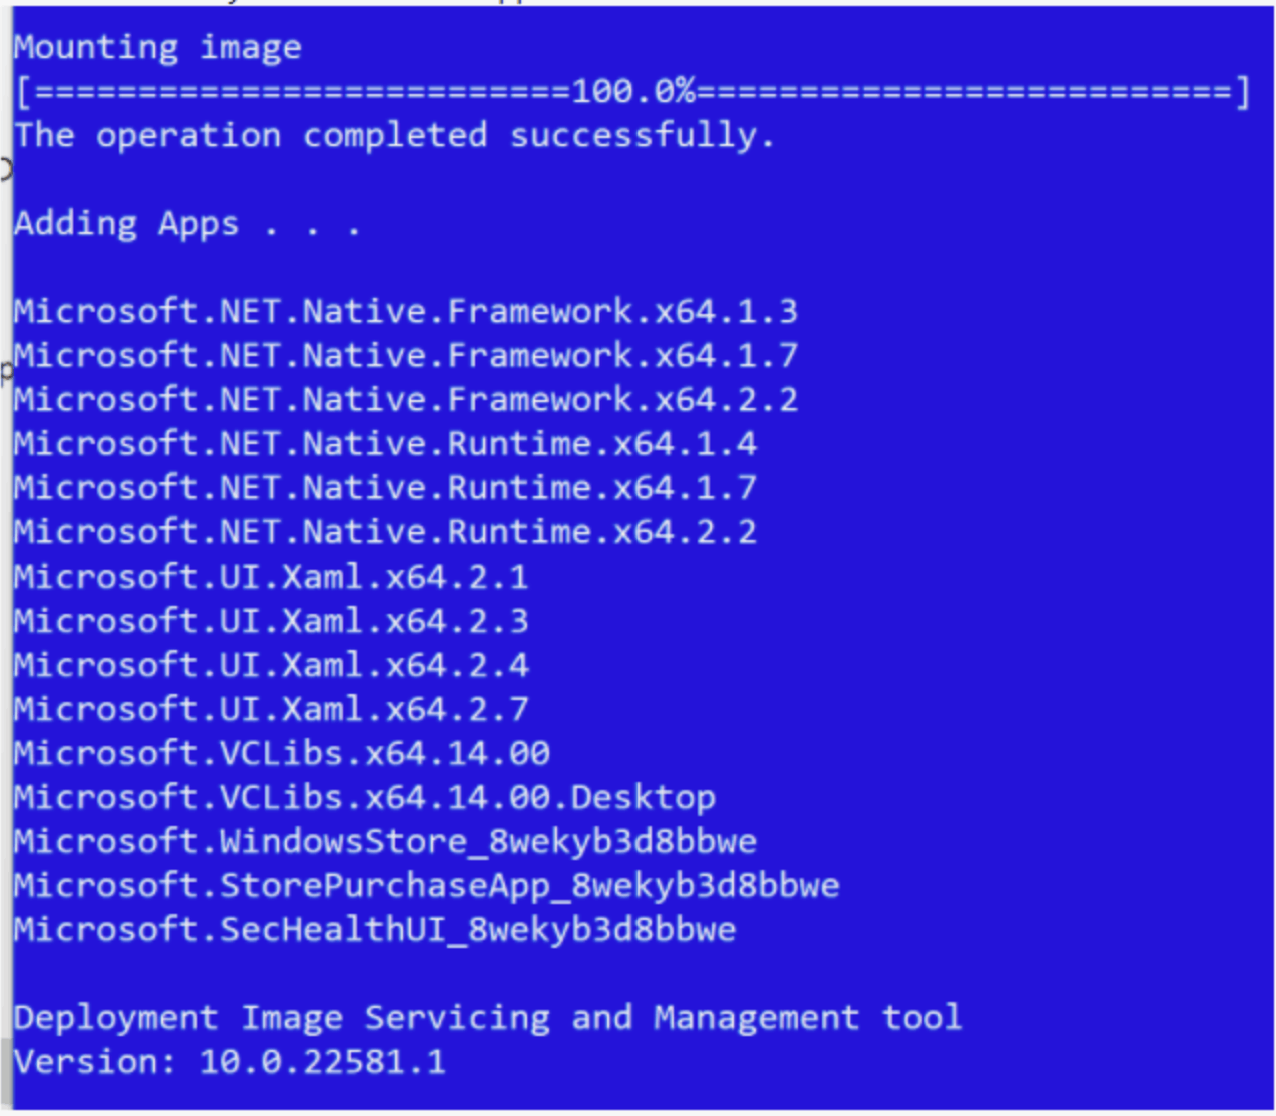Click 'The operation completed successfully.' line
The width and height of the screenshot is (1276, 1116).
[x=395, y=135]
